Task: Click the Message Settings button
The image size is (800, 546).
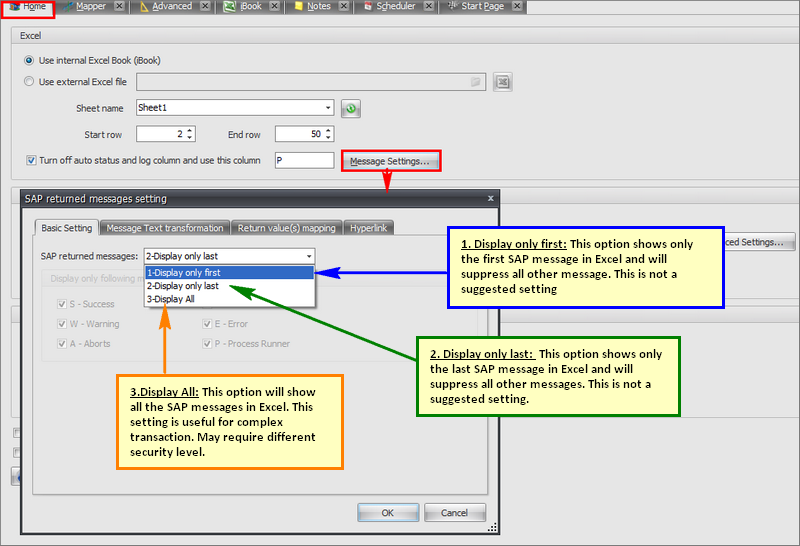Action: 390,161
